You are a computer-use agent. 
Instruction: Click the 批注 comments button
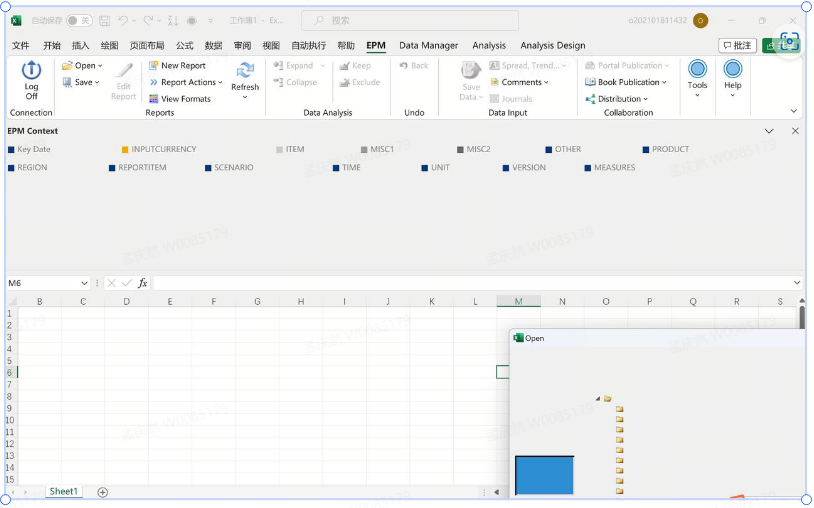(x=737, y=46)
